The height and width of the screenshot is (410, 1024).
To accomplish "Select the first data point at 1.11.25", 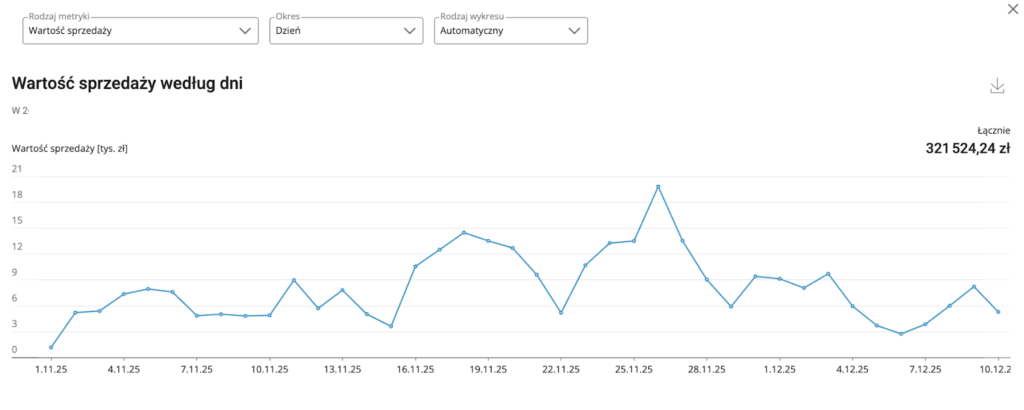I will pos(51,347).
